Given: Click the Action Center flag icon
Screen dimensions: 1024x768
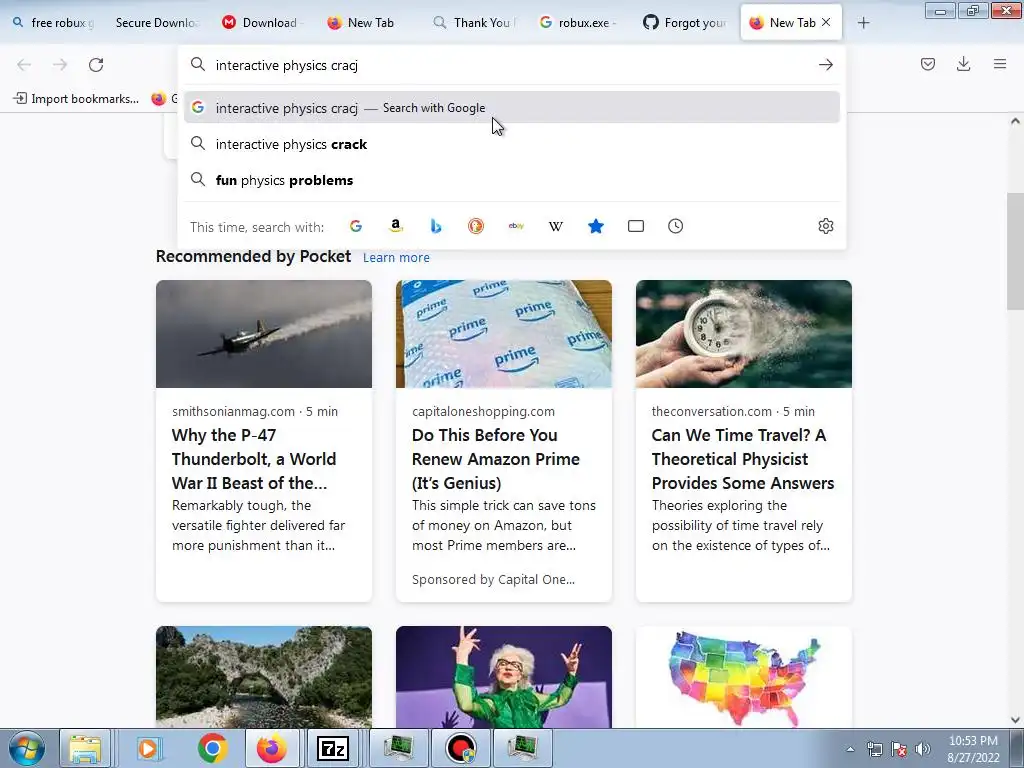Looking at the screenshot, I should pos(899,749).
